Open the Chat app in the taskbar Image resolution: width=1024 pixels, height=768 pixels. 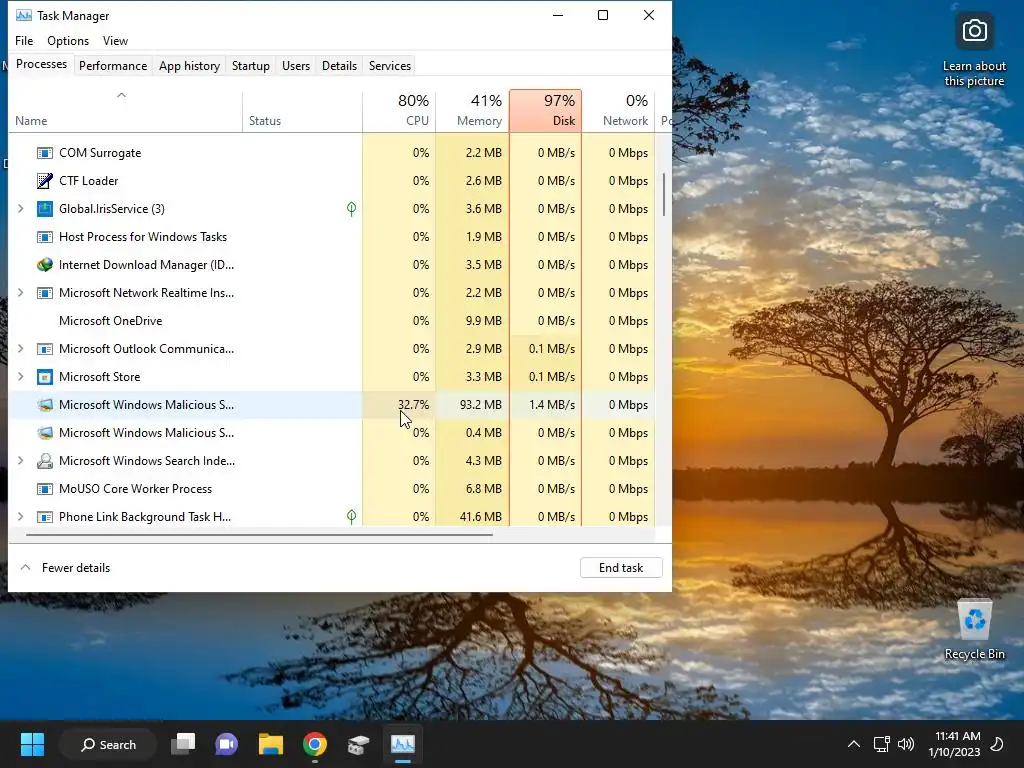coord(227,744)
